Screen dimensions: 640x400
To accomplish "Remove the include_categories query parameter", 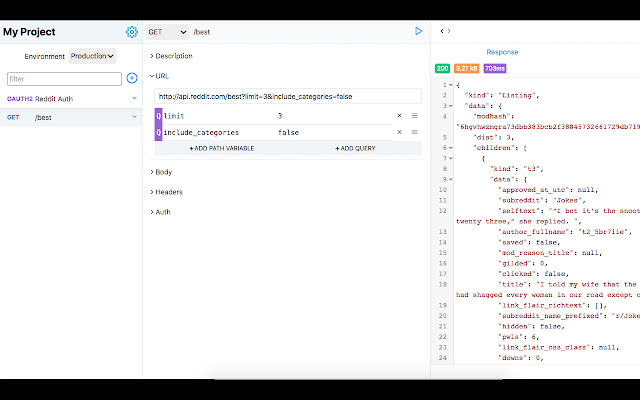I will tap(399, 132).
